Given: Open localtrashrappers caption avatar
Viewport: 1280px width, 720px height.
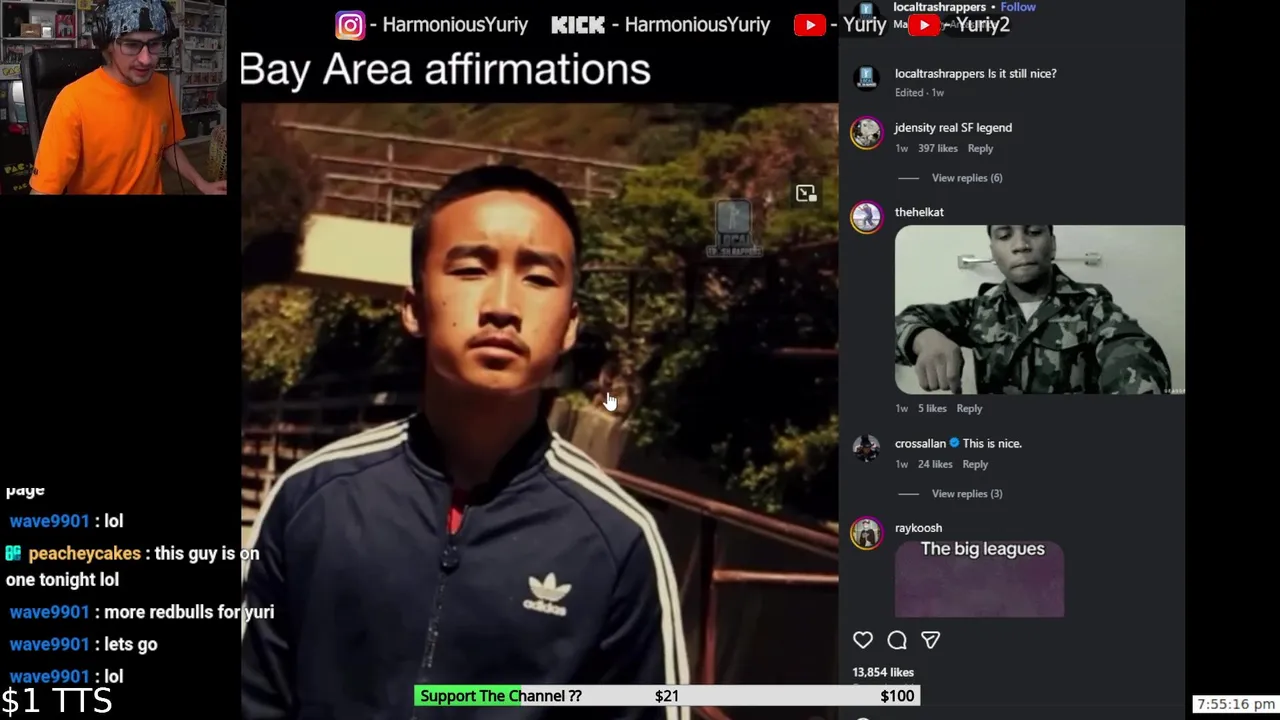Looking at the screenshot, I should 867,78.
